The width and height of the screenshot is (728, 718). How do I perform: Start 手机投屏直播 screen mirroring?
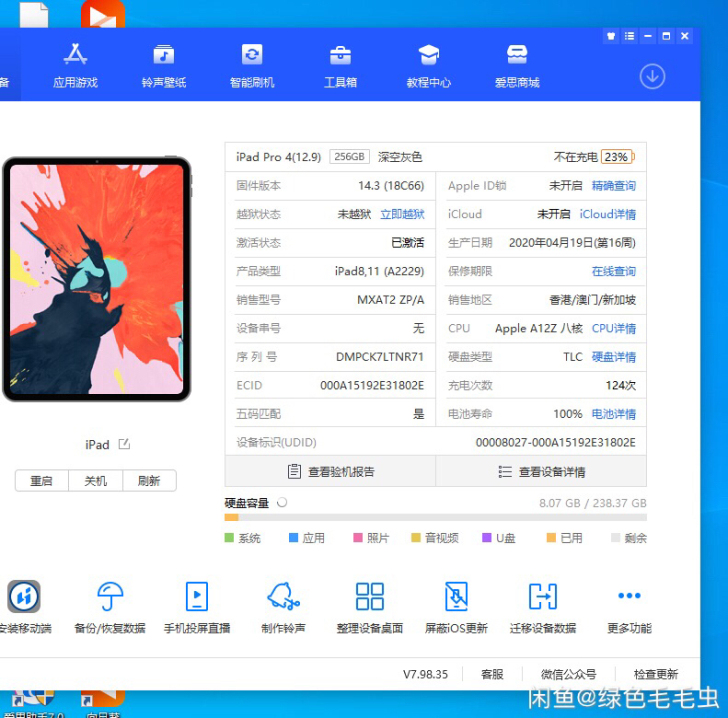click(197, 606)
